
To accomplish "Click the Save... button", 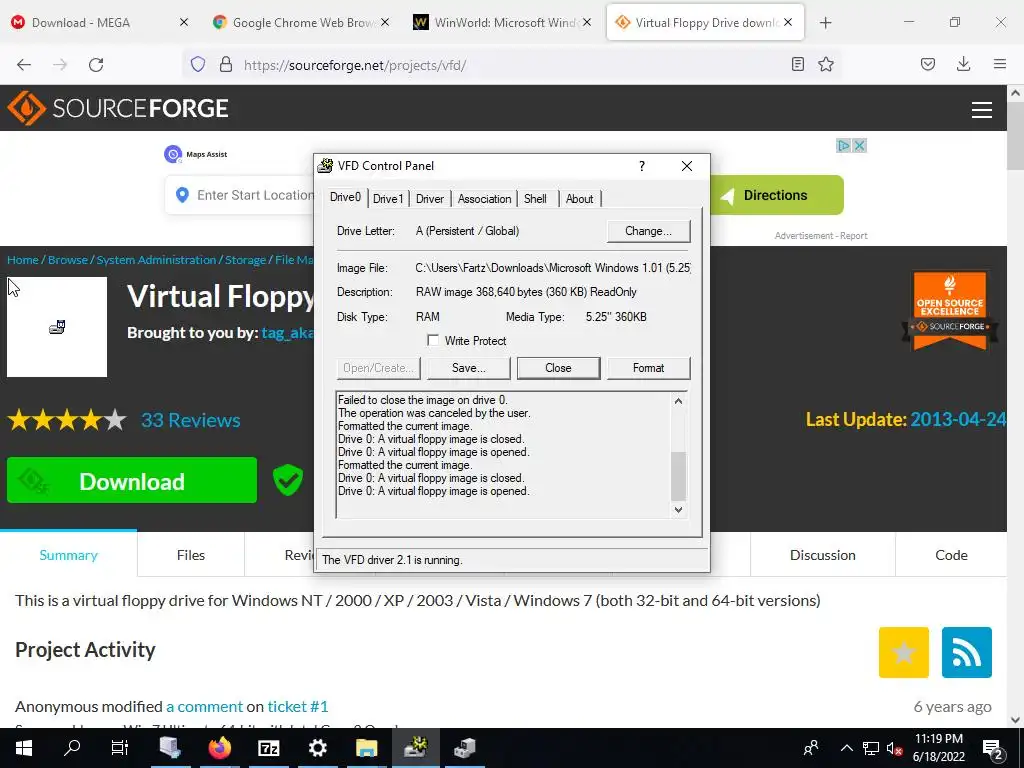I will click(468, 368).
